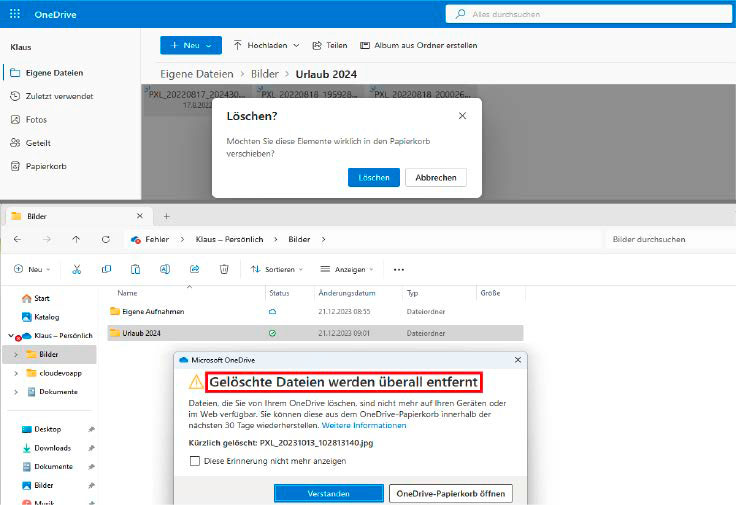Image resolution: width=736 pixels, height=505 pixels.
Task: Open Geteilt in OneDrive sidebar
Action: point(31,143)
